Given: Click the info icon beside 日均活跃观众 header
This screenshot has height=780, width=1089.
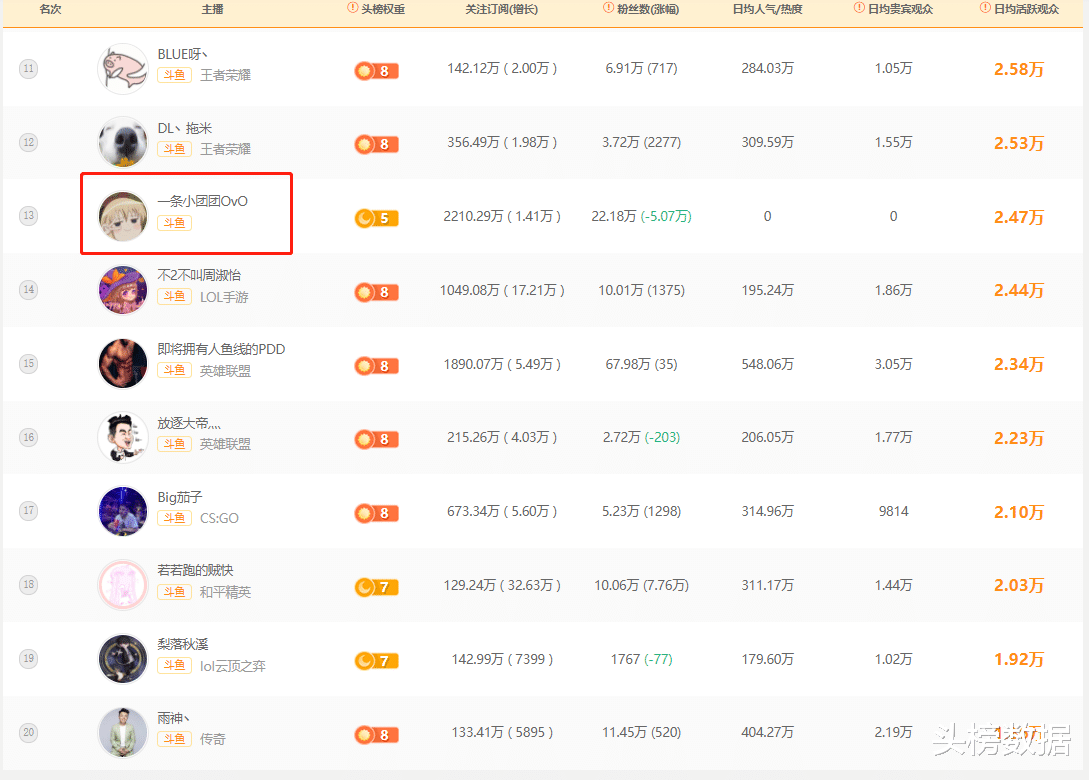Looking at the screenshot, I should (985, 8).
